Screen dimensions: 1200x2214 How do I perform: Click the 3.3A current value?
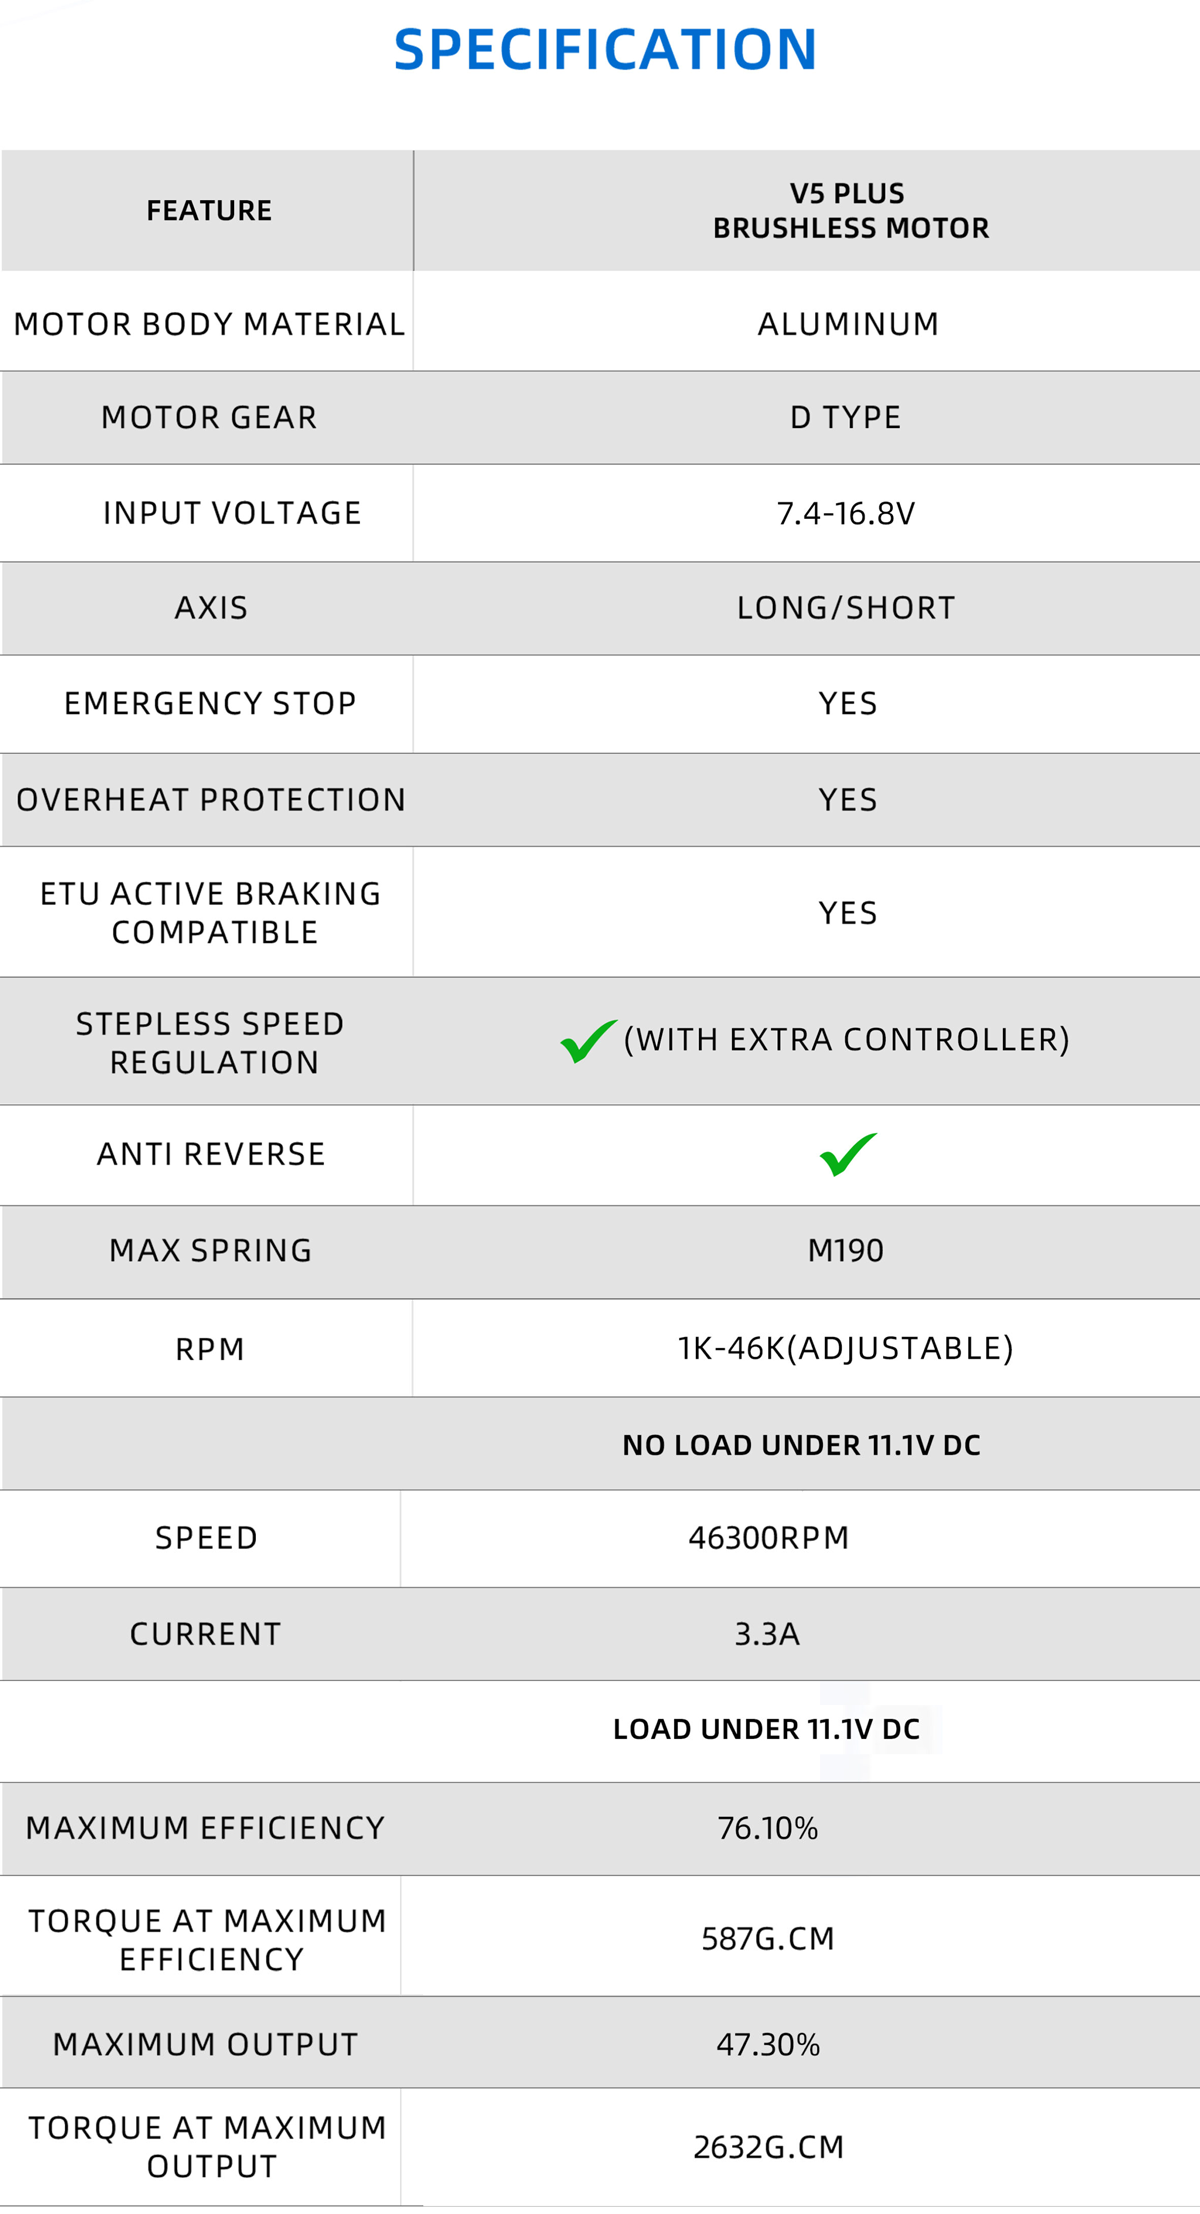(767, 1634)
